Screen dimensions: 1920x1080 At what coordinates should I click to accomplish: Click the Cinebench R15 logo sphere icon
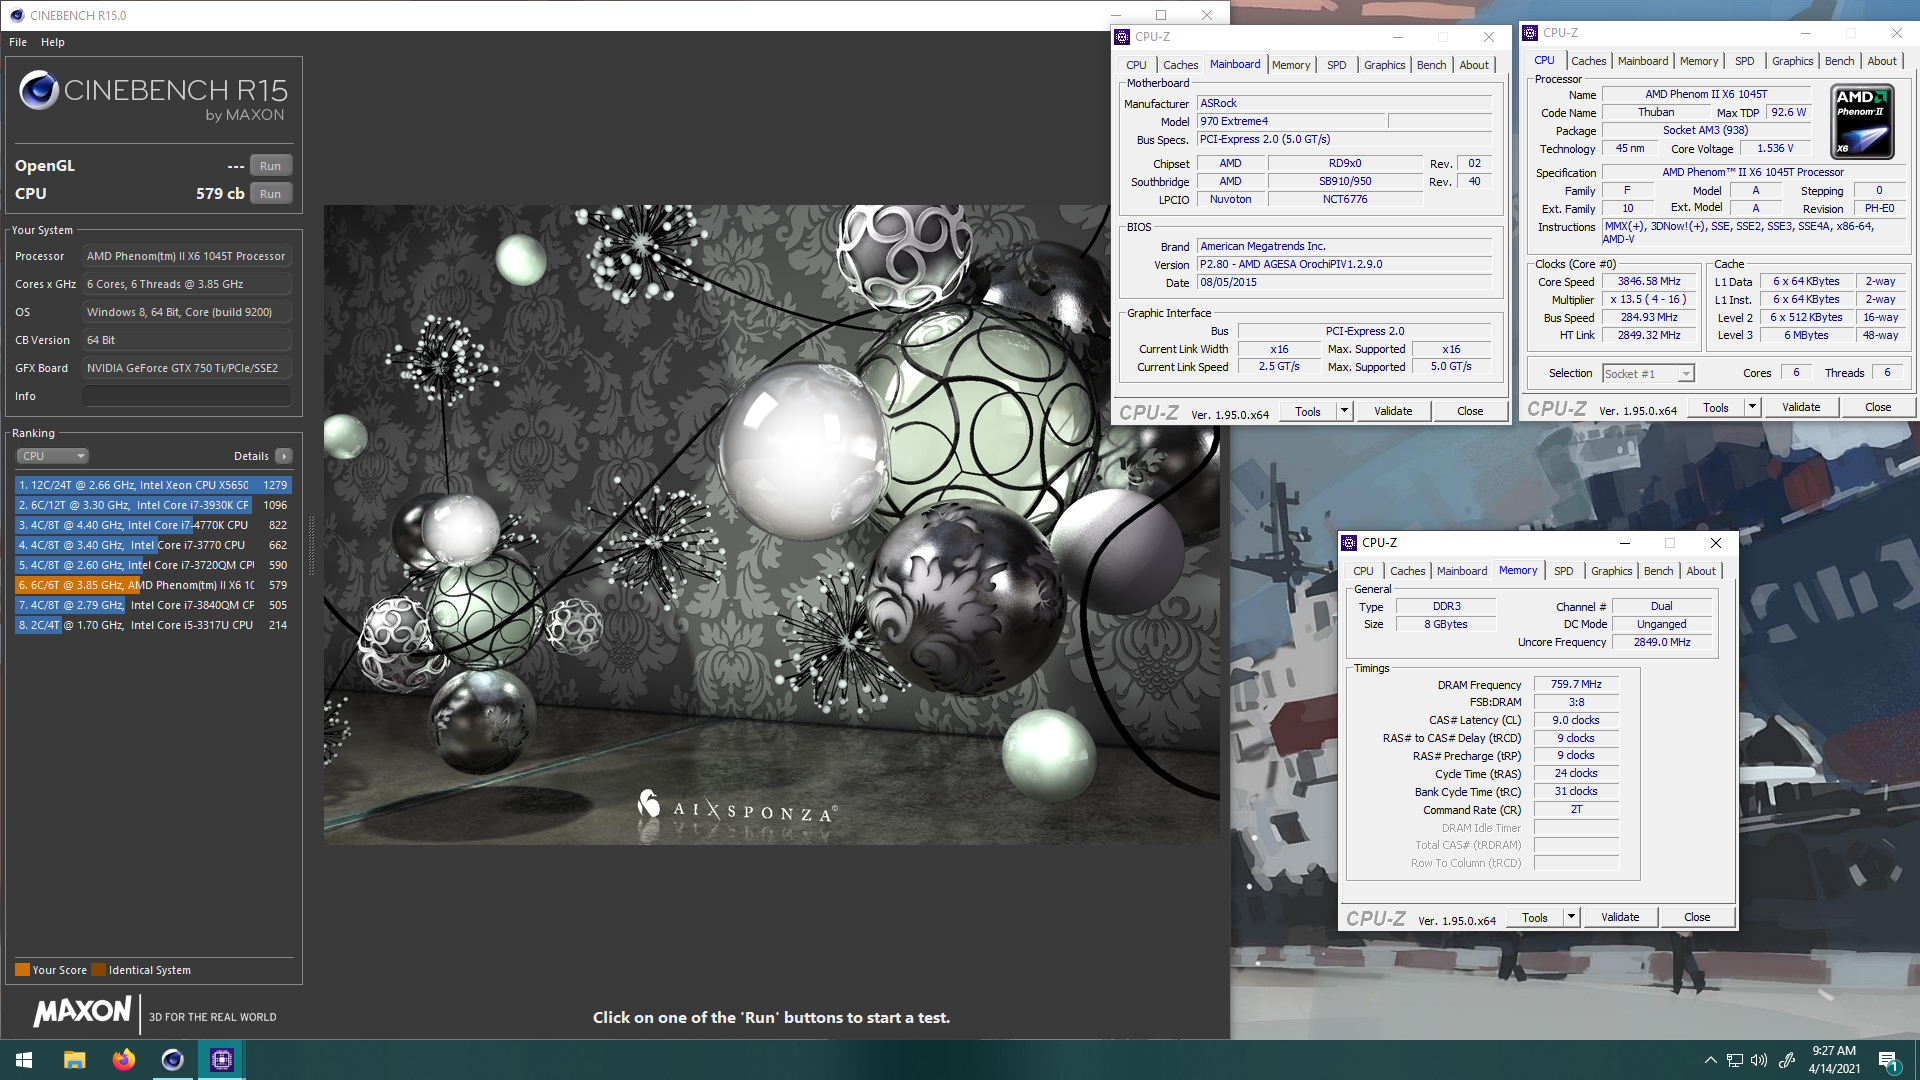coord(38,91)
